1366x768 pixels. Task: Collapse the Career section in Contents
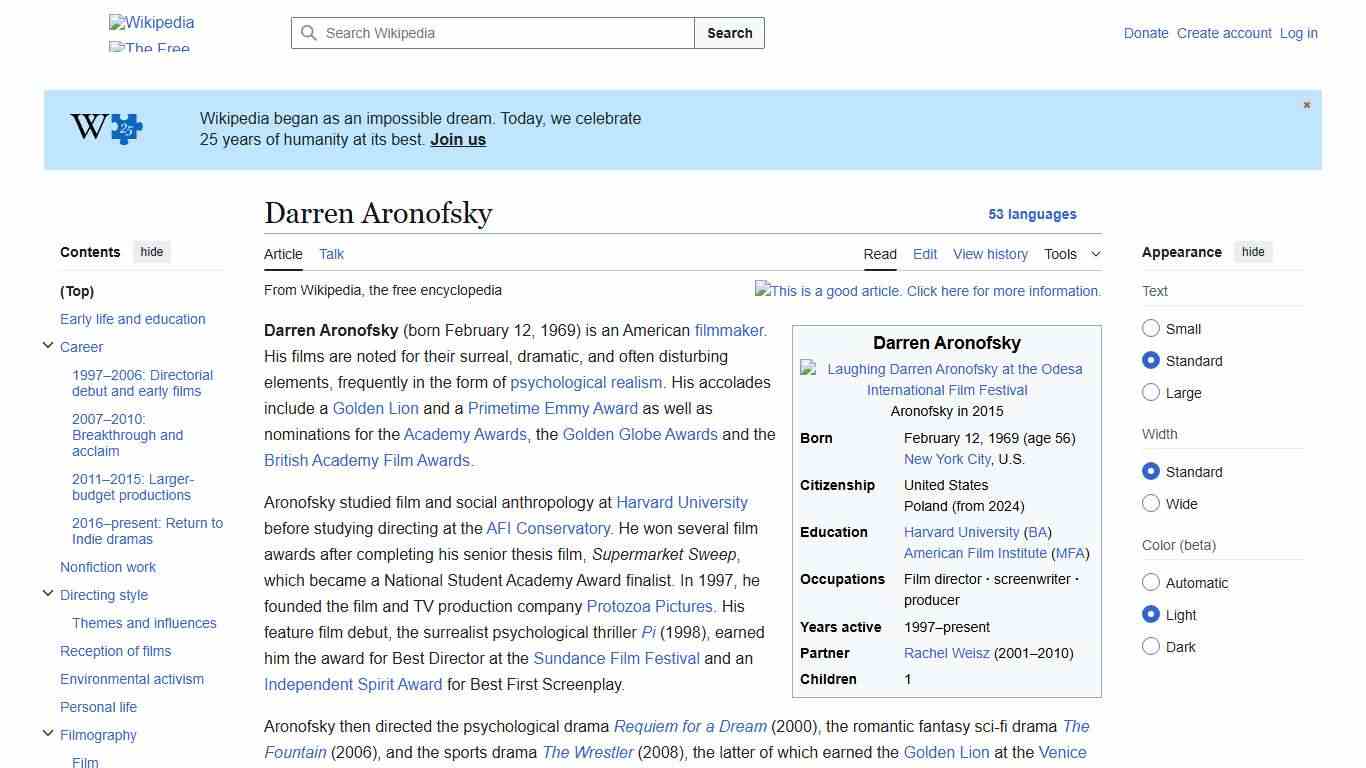(x=48, y=345)
